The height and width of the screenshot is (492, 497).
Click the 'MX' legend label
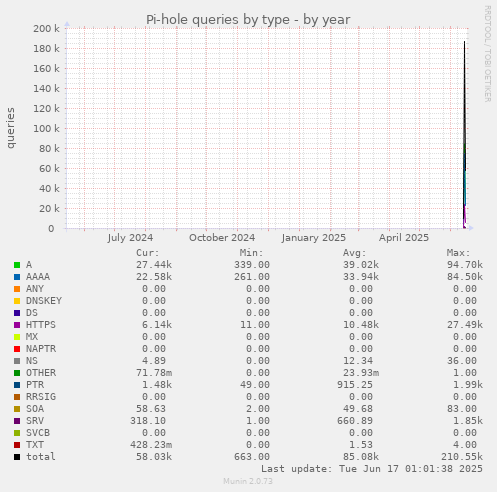click(x=32, y=337)
